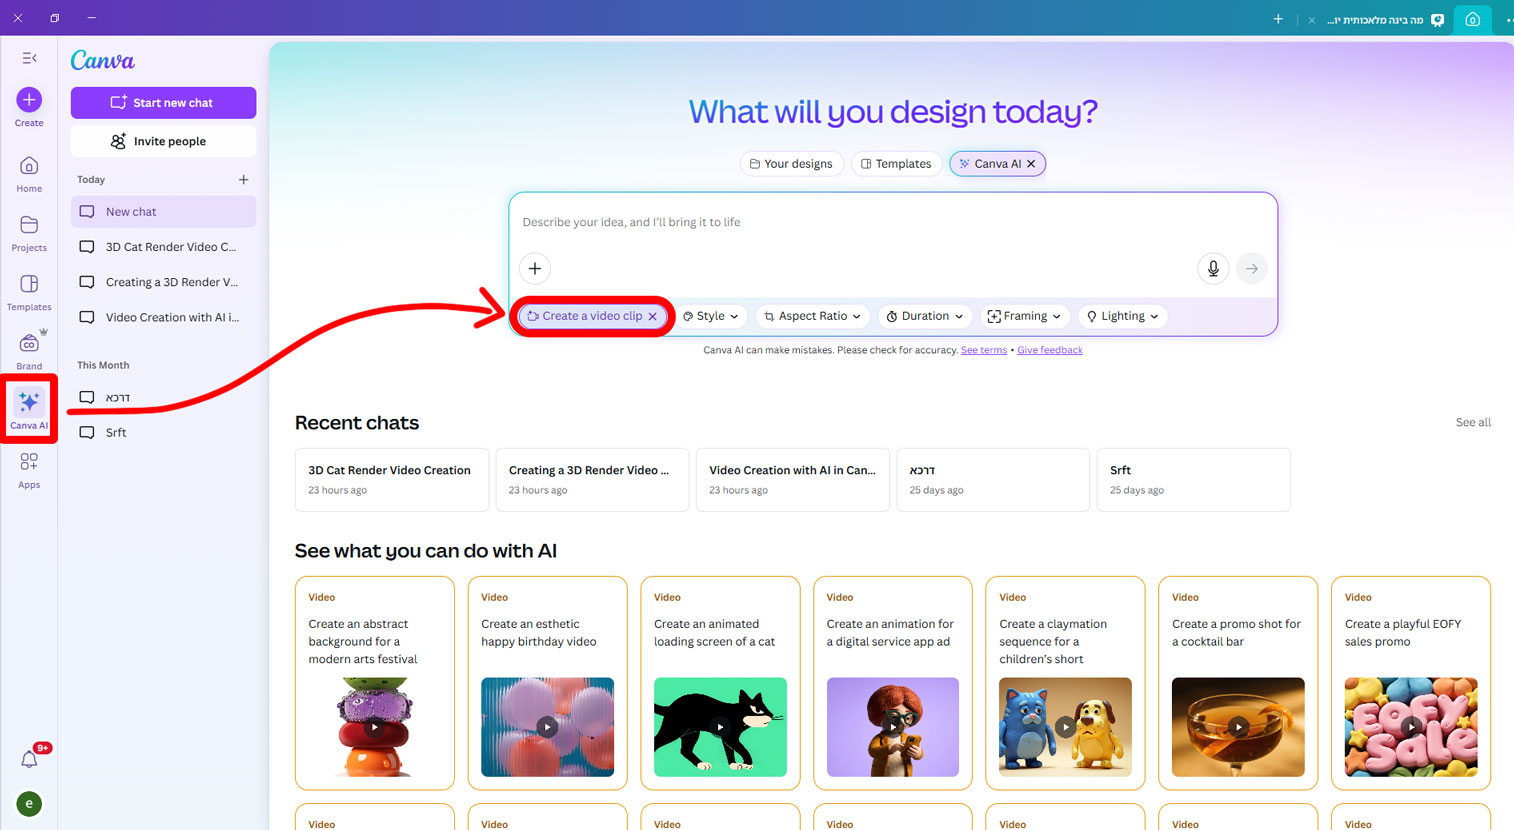
Task: Open a new browser tab
Action: click(x=1278, y=19)
